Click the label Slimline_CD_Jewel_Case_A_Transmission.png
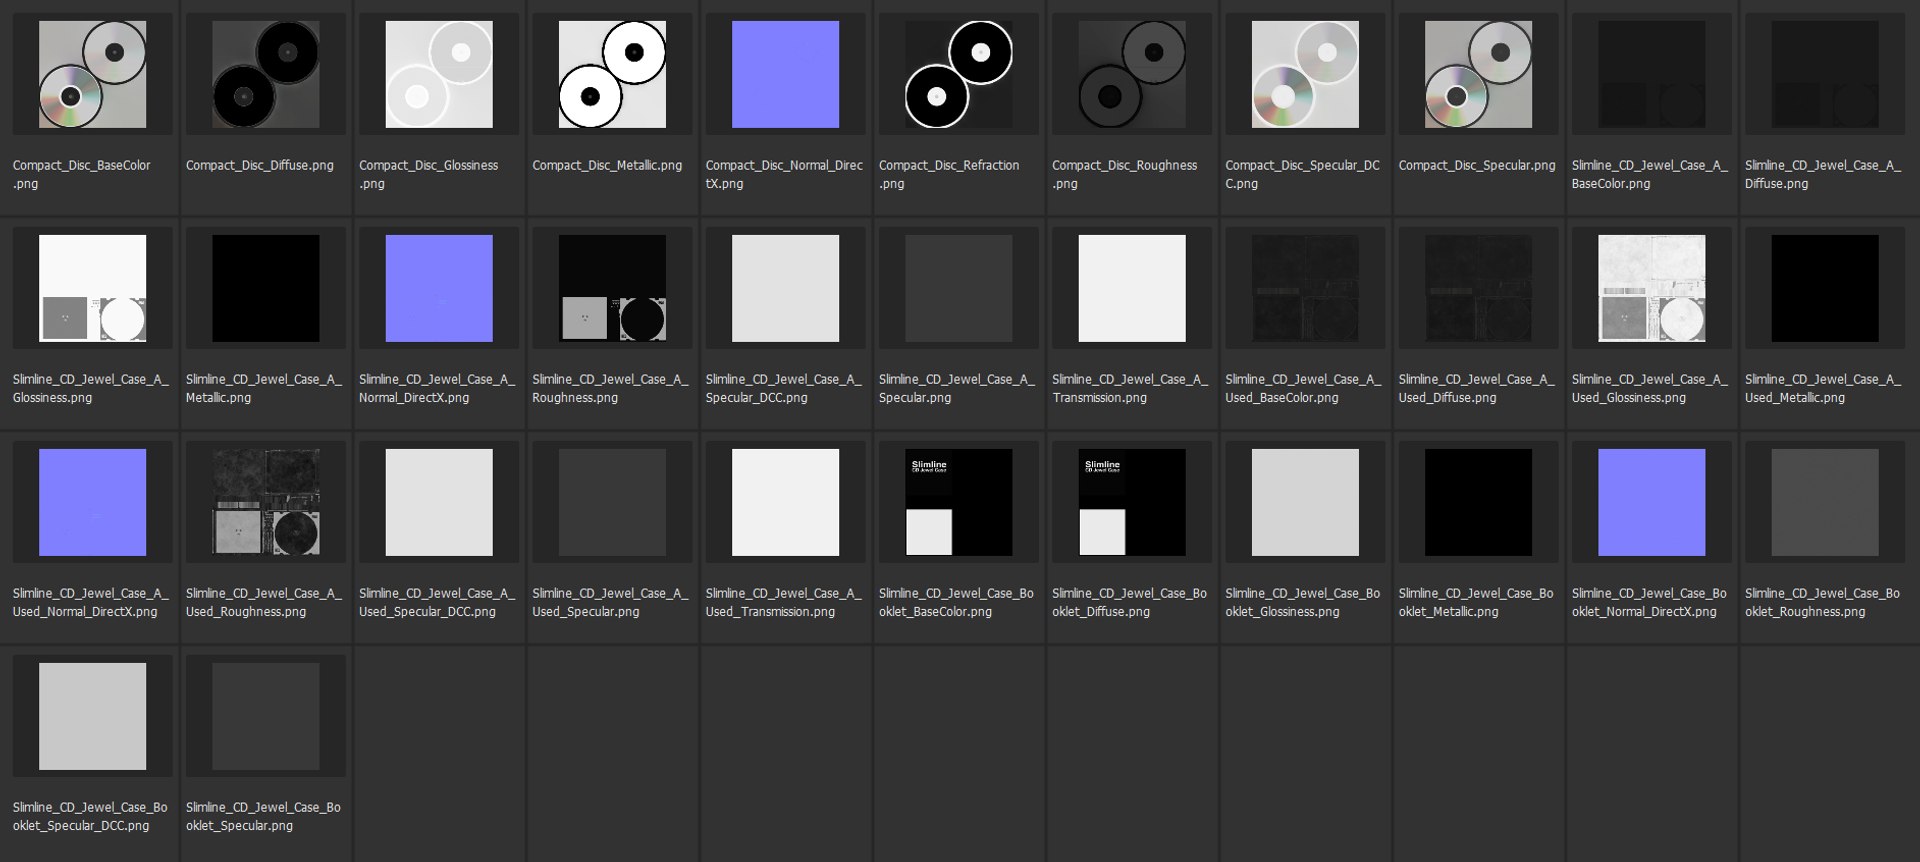Screen dimensions: 1920x862 1130,388
